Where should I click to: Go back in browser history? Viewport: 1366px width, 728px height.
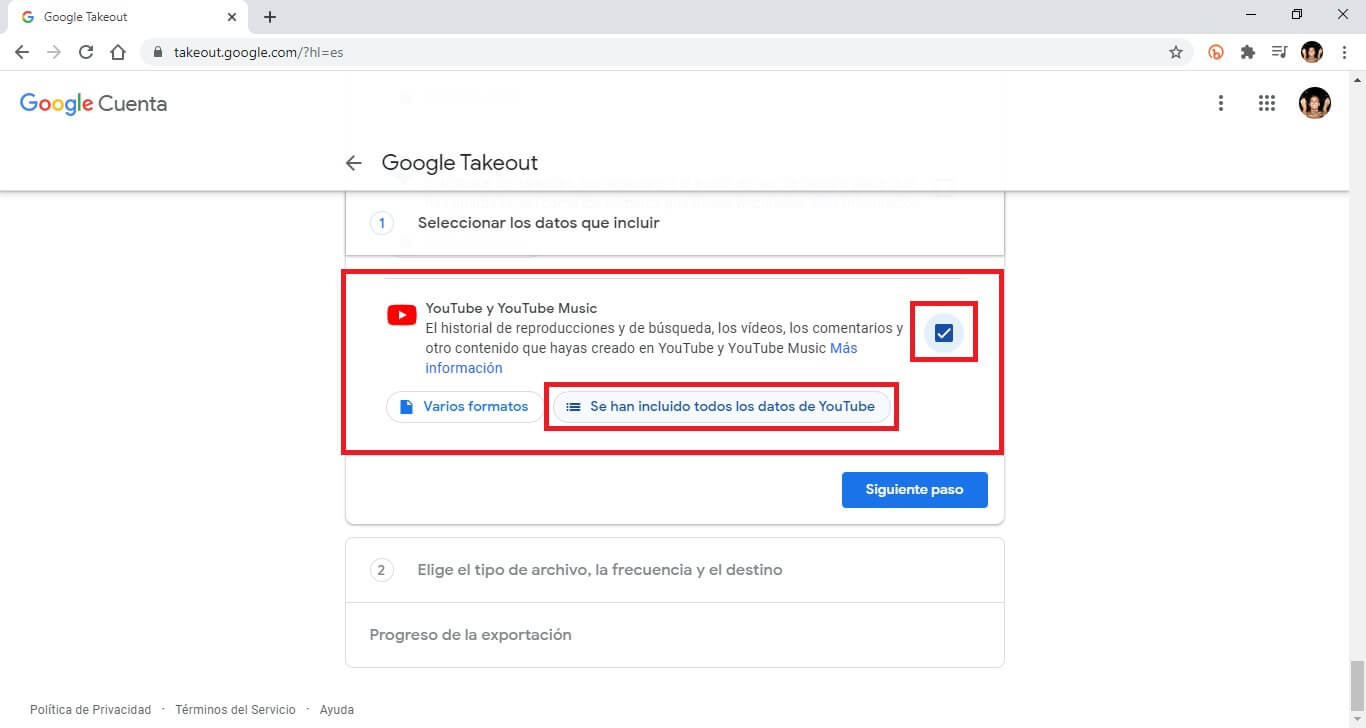click(x=22, y=52)
